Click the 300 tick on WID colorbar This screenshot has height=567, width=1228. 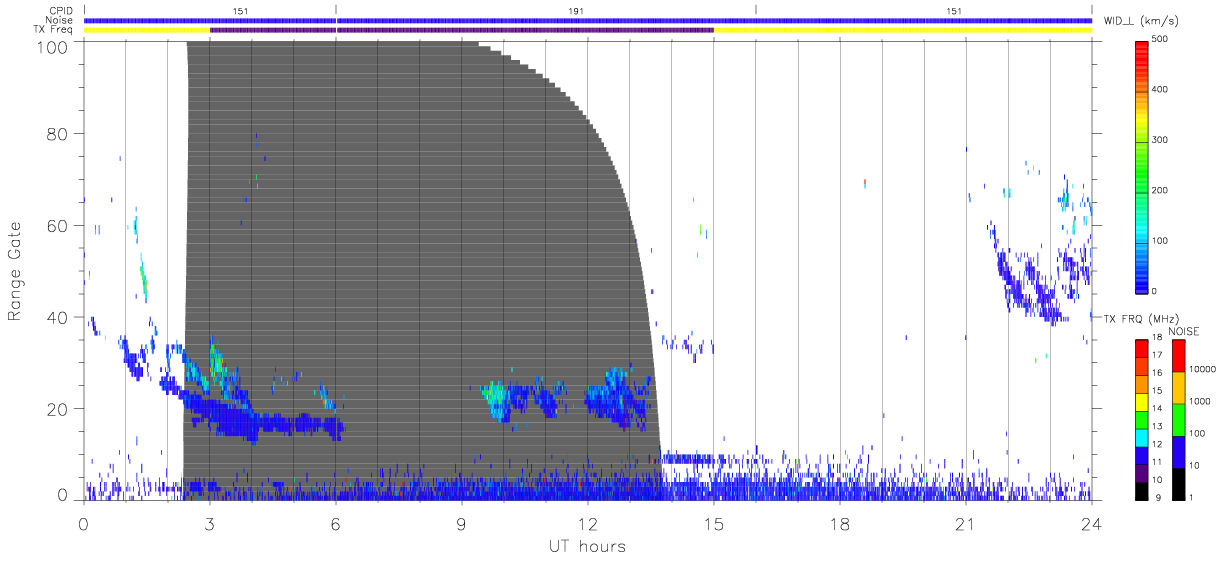[1162, 140]
